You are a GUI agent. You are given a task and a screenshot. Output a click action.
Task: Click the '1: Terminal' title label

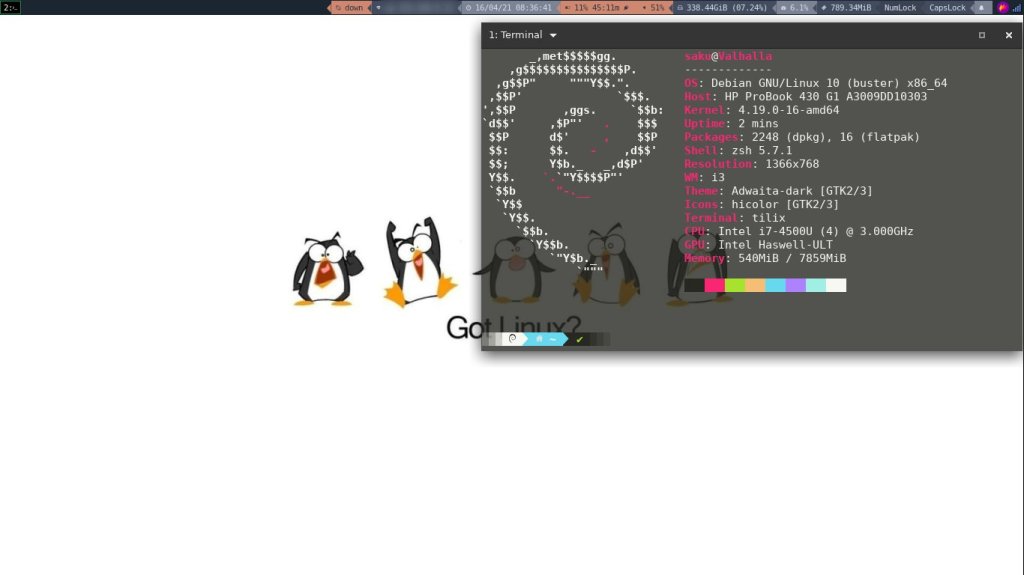coord(515,35)
